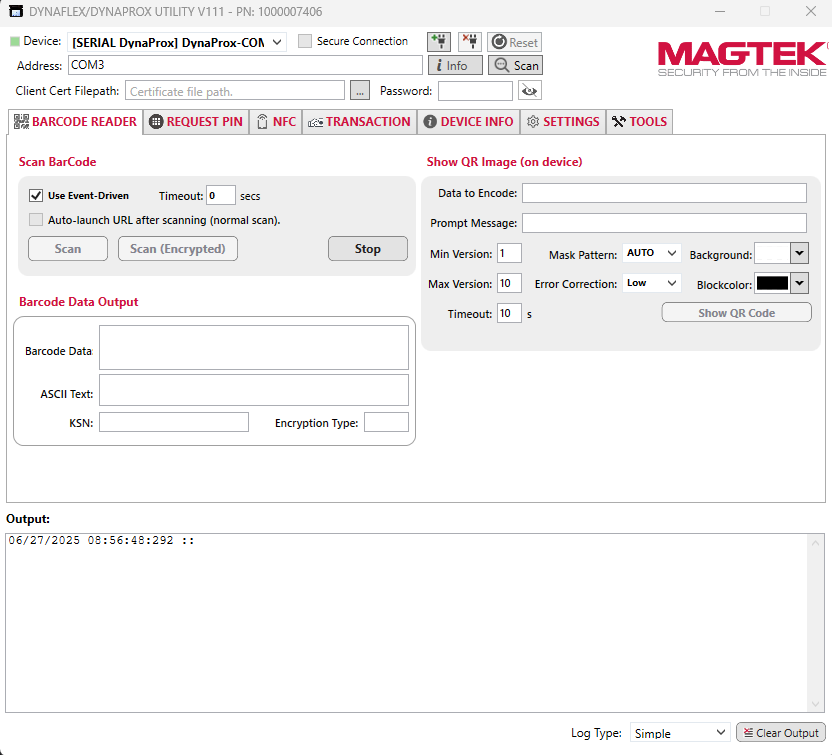This screenshot has width=832, height=755.
Task: Click the Output scrollbar up arrow
Action: tap(816, 542)
